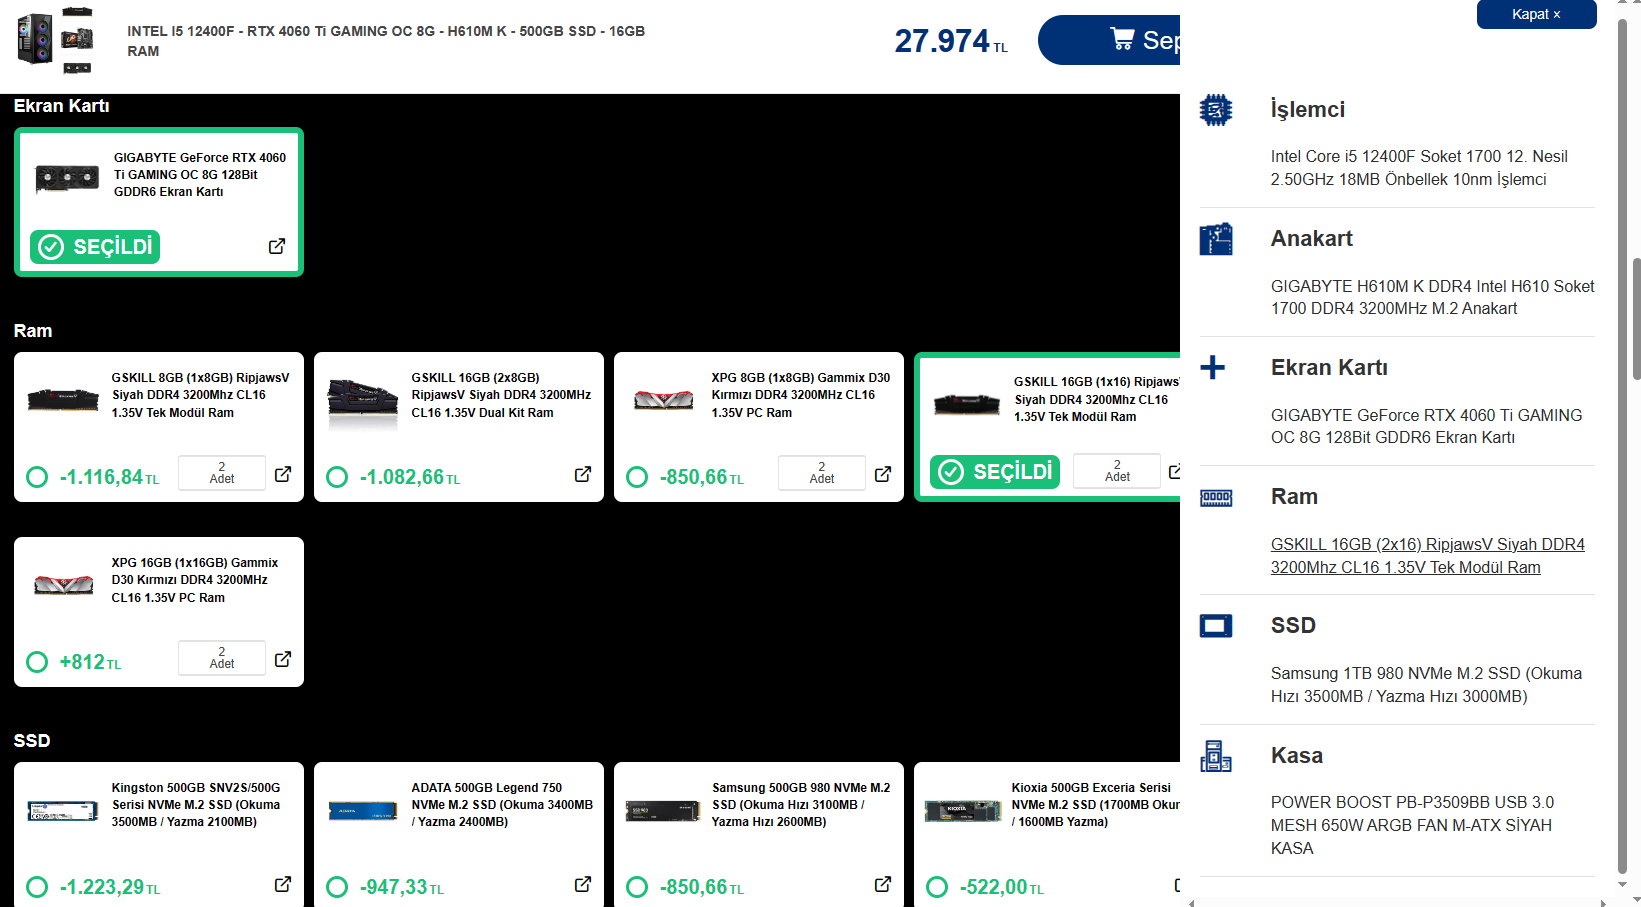1641x907 pixels.
Task: Select the GSKILL 8GB (1x8GB) RipjawsV radio
Action: tap(37, 477)
